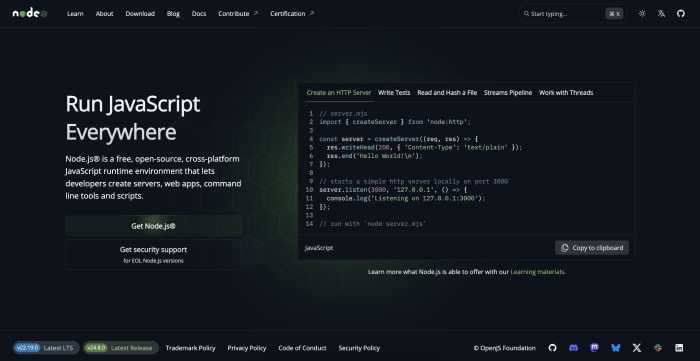Viewport: 700px width, 361px height.
Task: Open the Bluesky butterfly icon in footer
Action: tap(616, 348)
